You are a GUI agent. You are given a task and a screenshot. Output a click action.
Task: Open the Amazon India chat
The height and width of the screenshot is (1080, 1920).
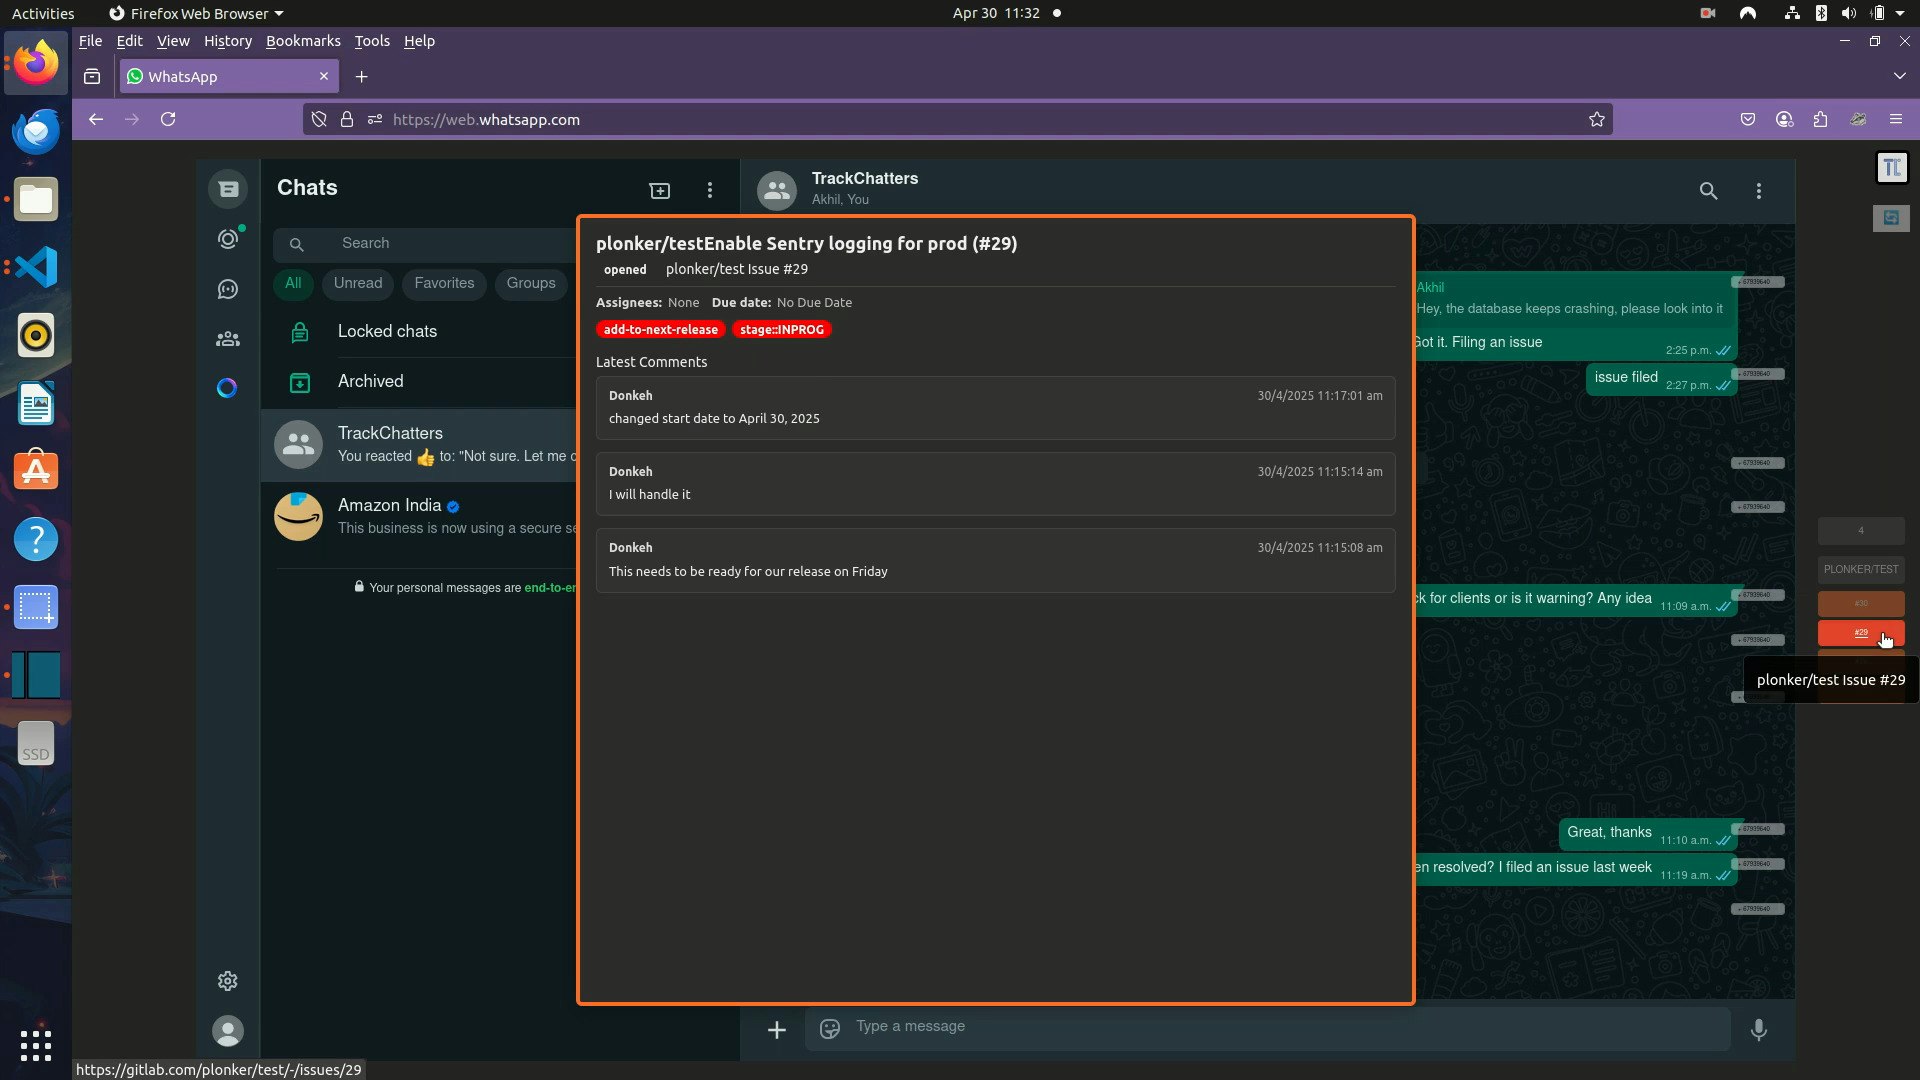click(419, 517)
